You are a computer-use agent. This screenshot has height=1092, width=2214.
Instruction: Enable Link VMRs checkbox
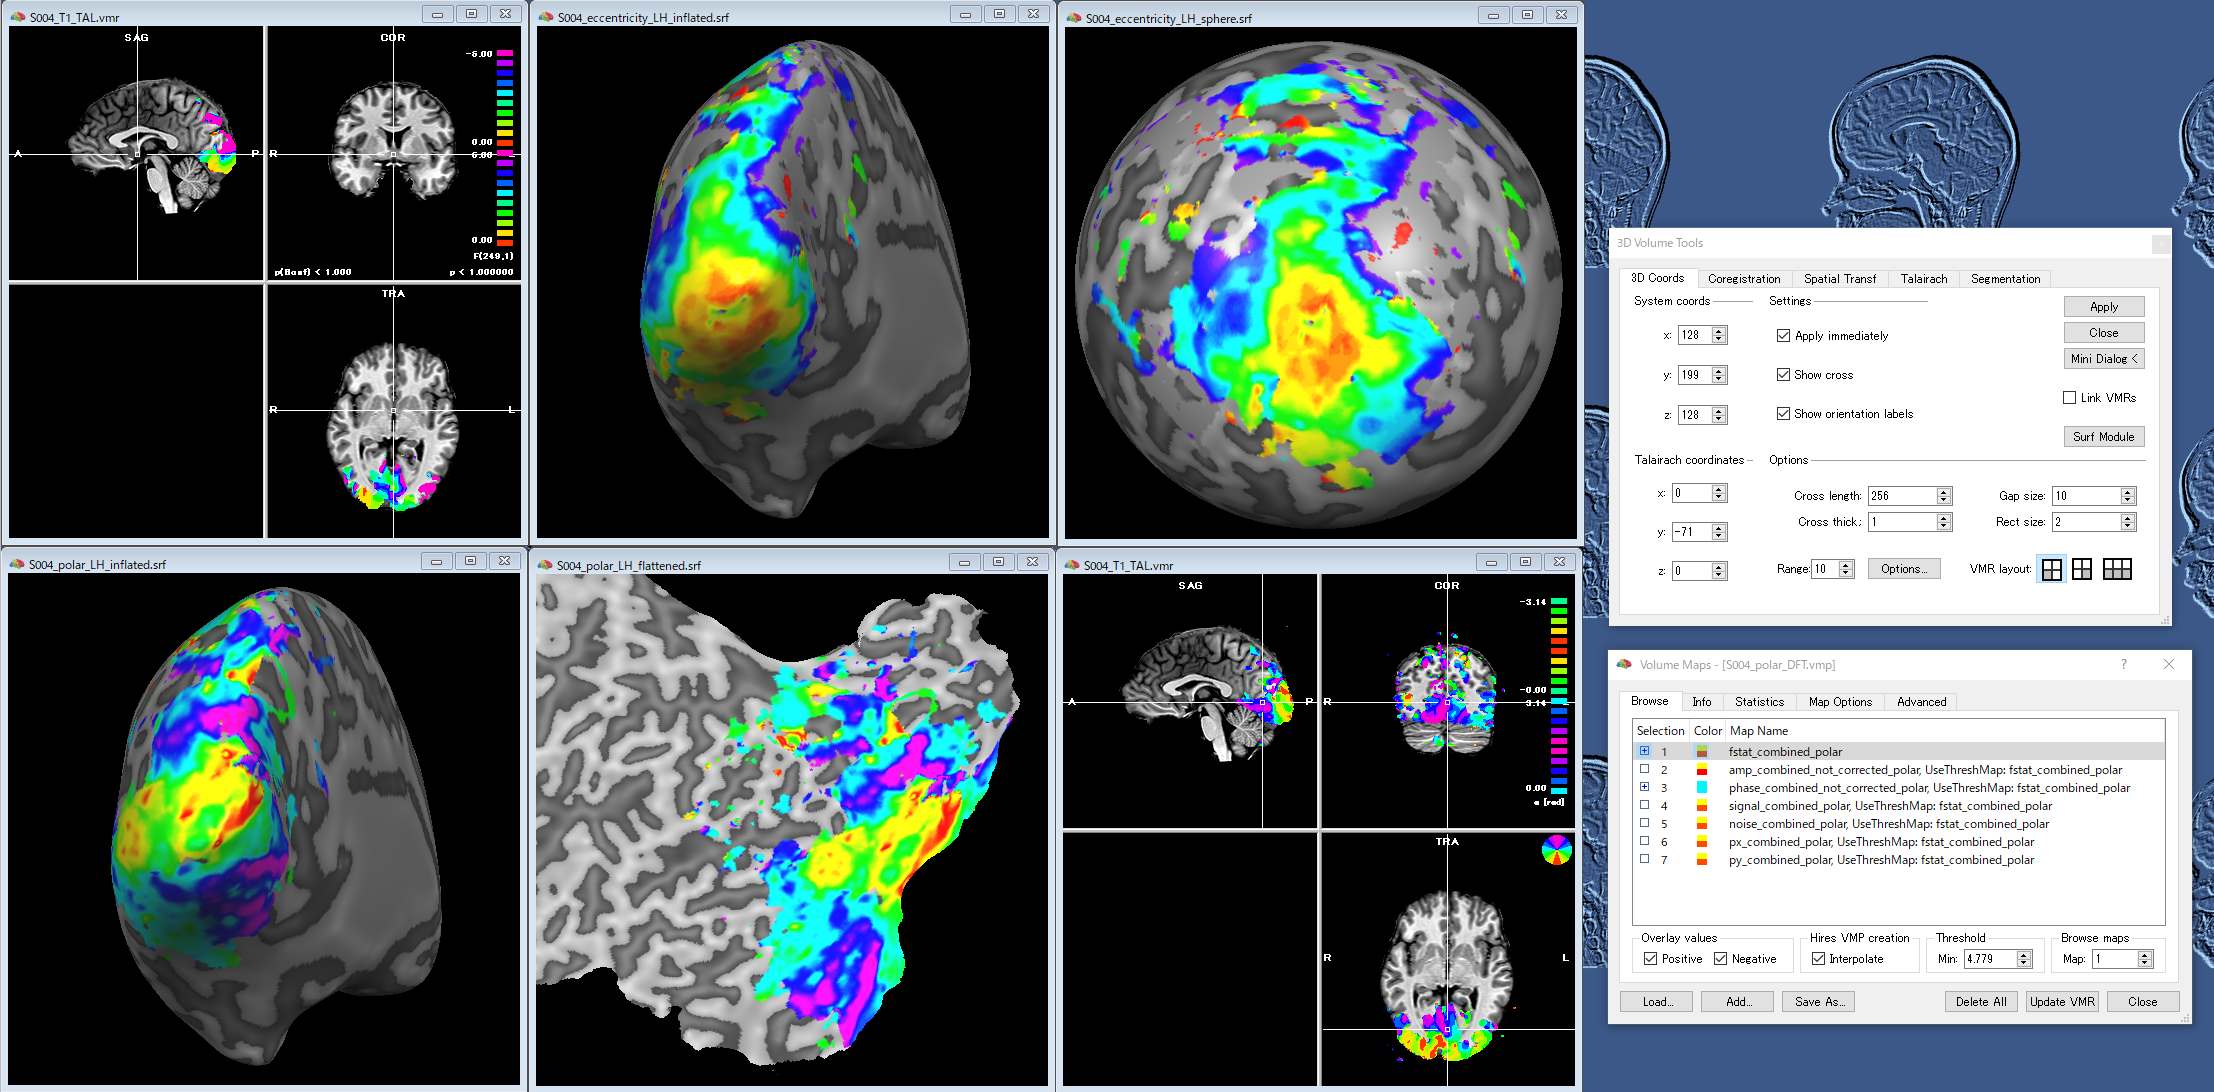[x=2069, y=397]
